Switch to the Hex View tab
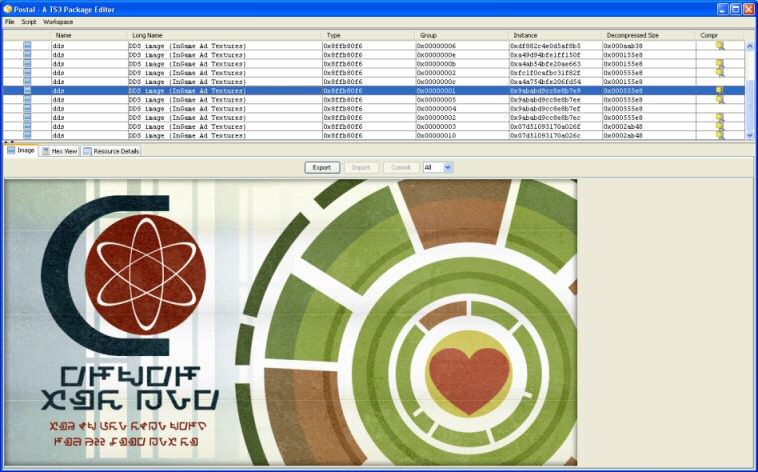Viewport: 758px width, 472px height. pyautogui.click(x=59, y=151)
